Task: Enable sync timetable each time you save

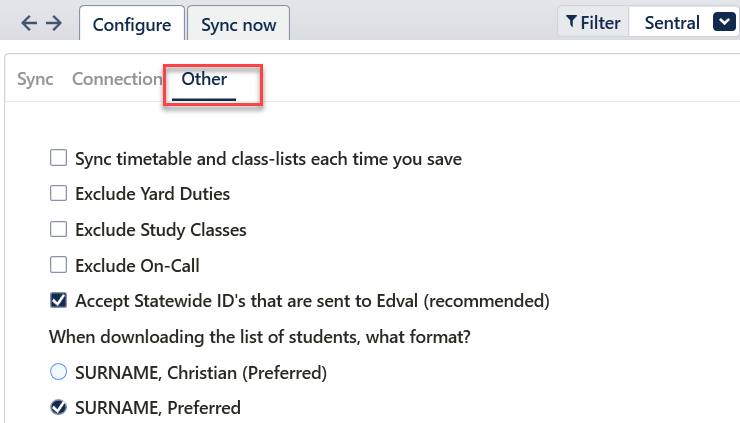Action: click(x=58, y=158)
